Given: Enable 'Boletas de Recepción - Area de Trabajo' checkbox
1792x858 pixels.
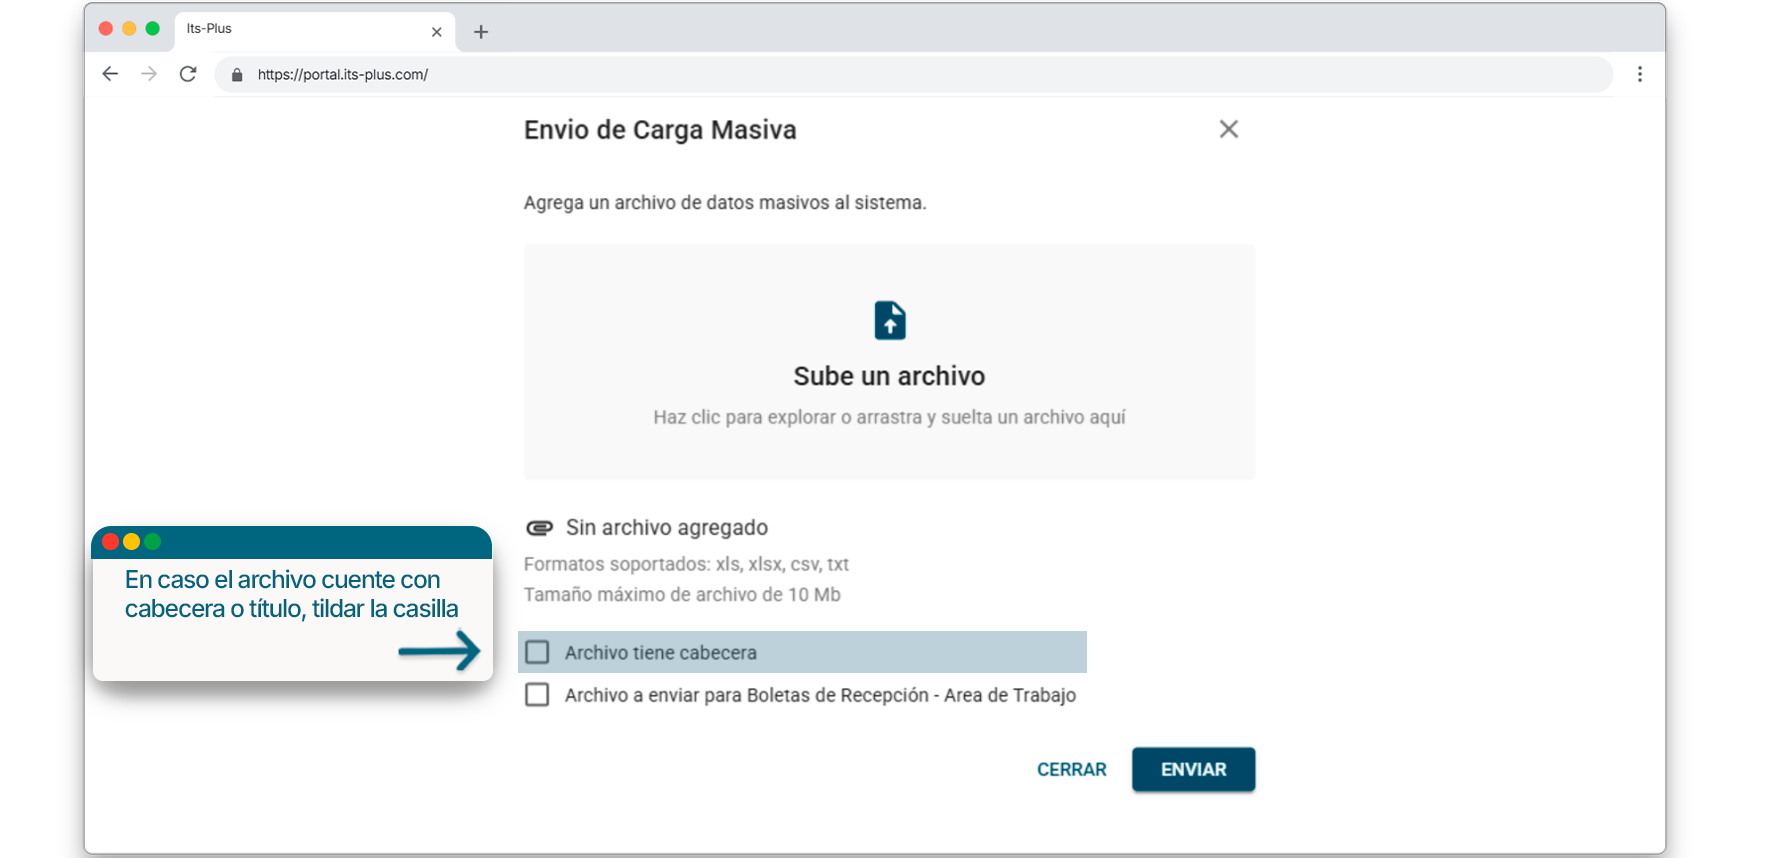Looking at the screenshot, I should (x=538, y=695).
